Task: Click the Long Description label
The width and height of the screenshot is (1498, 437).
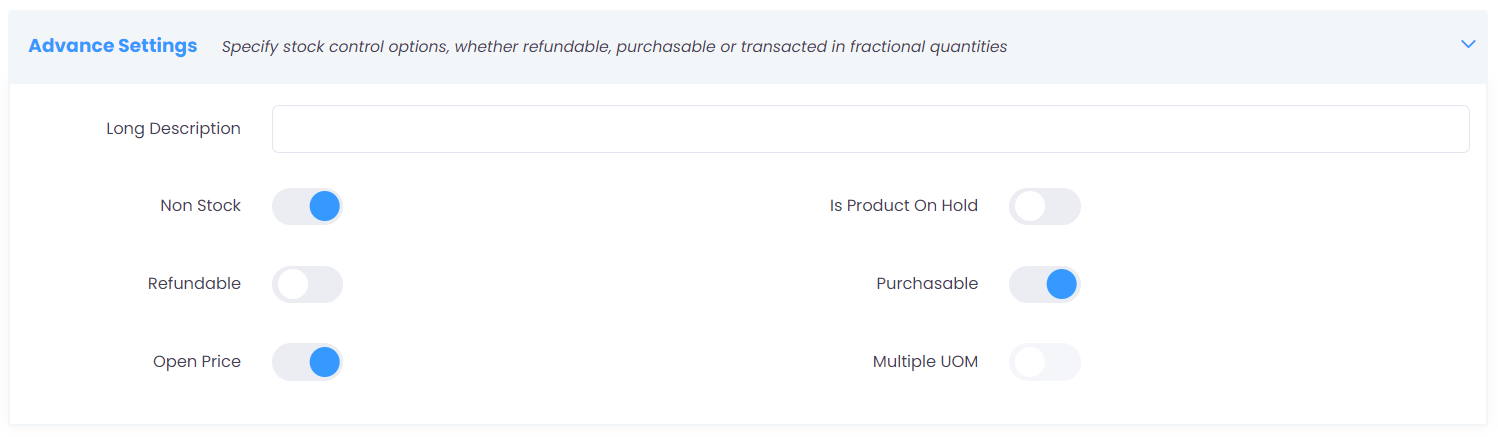Action: click(x=173, y=129)
